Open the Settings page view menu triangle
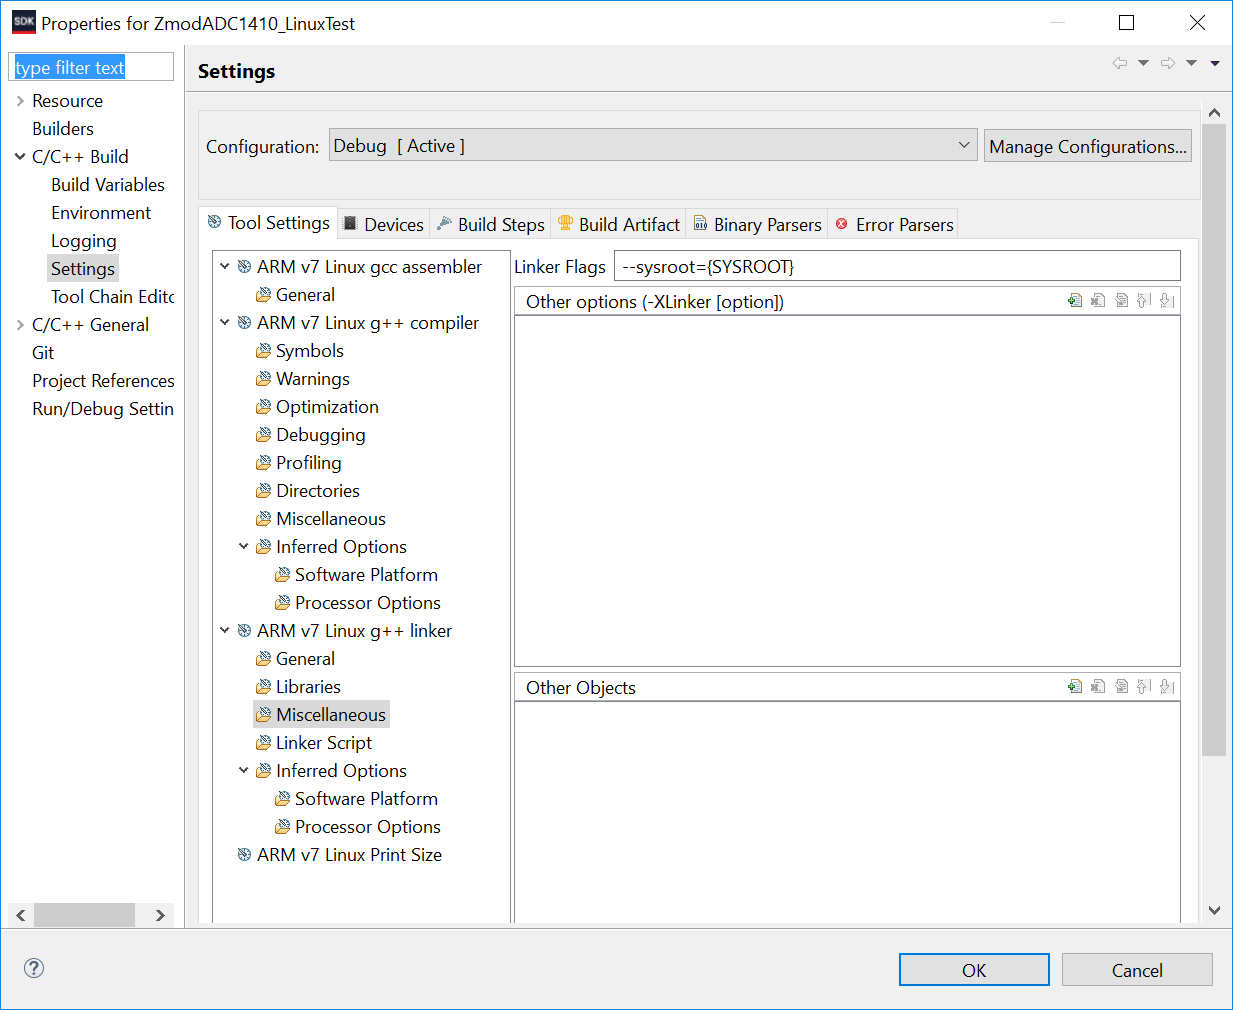1233x1010 pixels. (1215, 63)
